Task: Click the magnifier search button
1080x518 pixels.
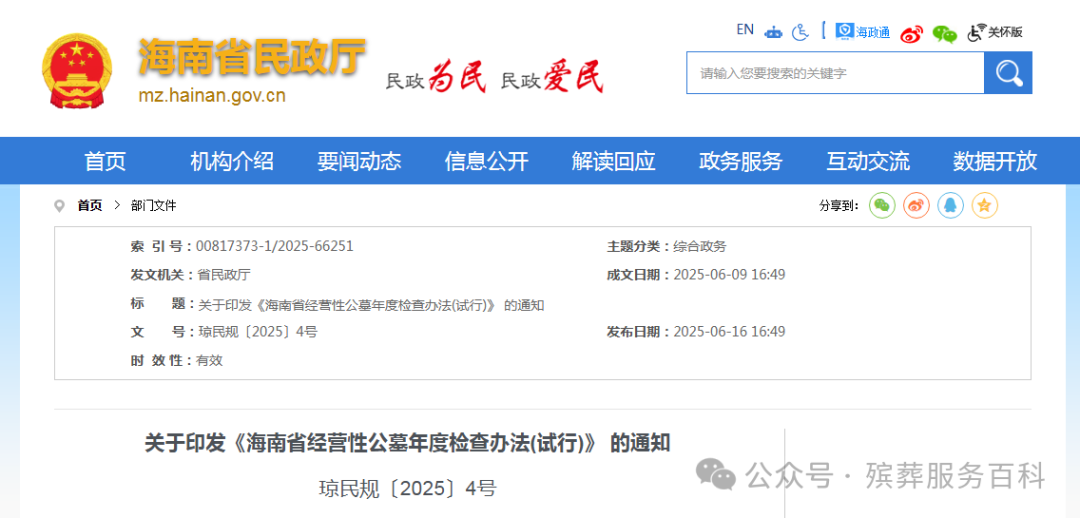Action: (1008, 73)
